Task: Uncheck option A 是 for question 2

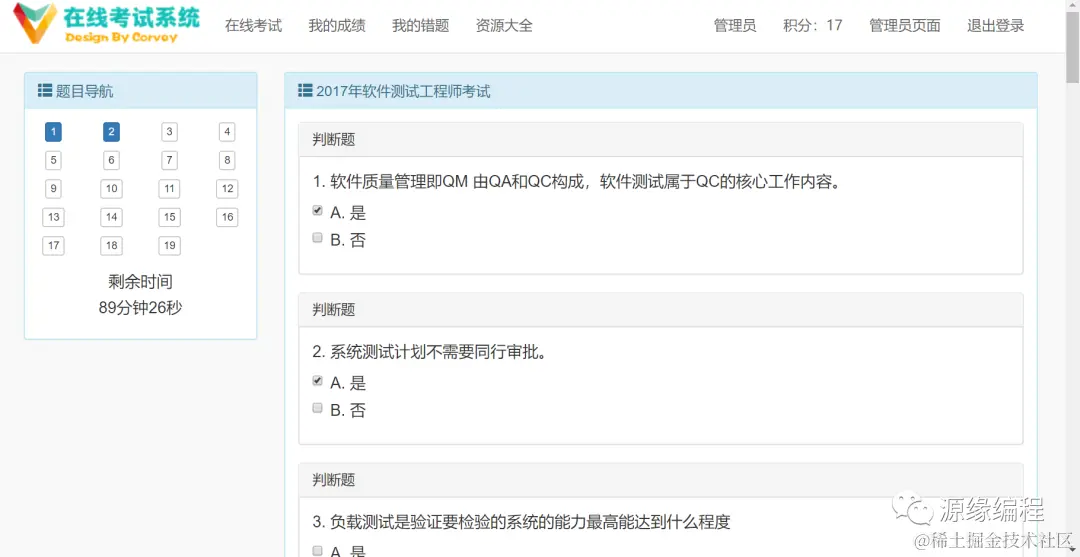Action: coord(318,381)
